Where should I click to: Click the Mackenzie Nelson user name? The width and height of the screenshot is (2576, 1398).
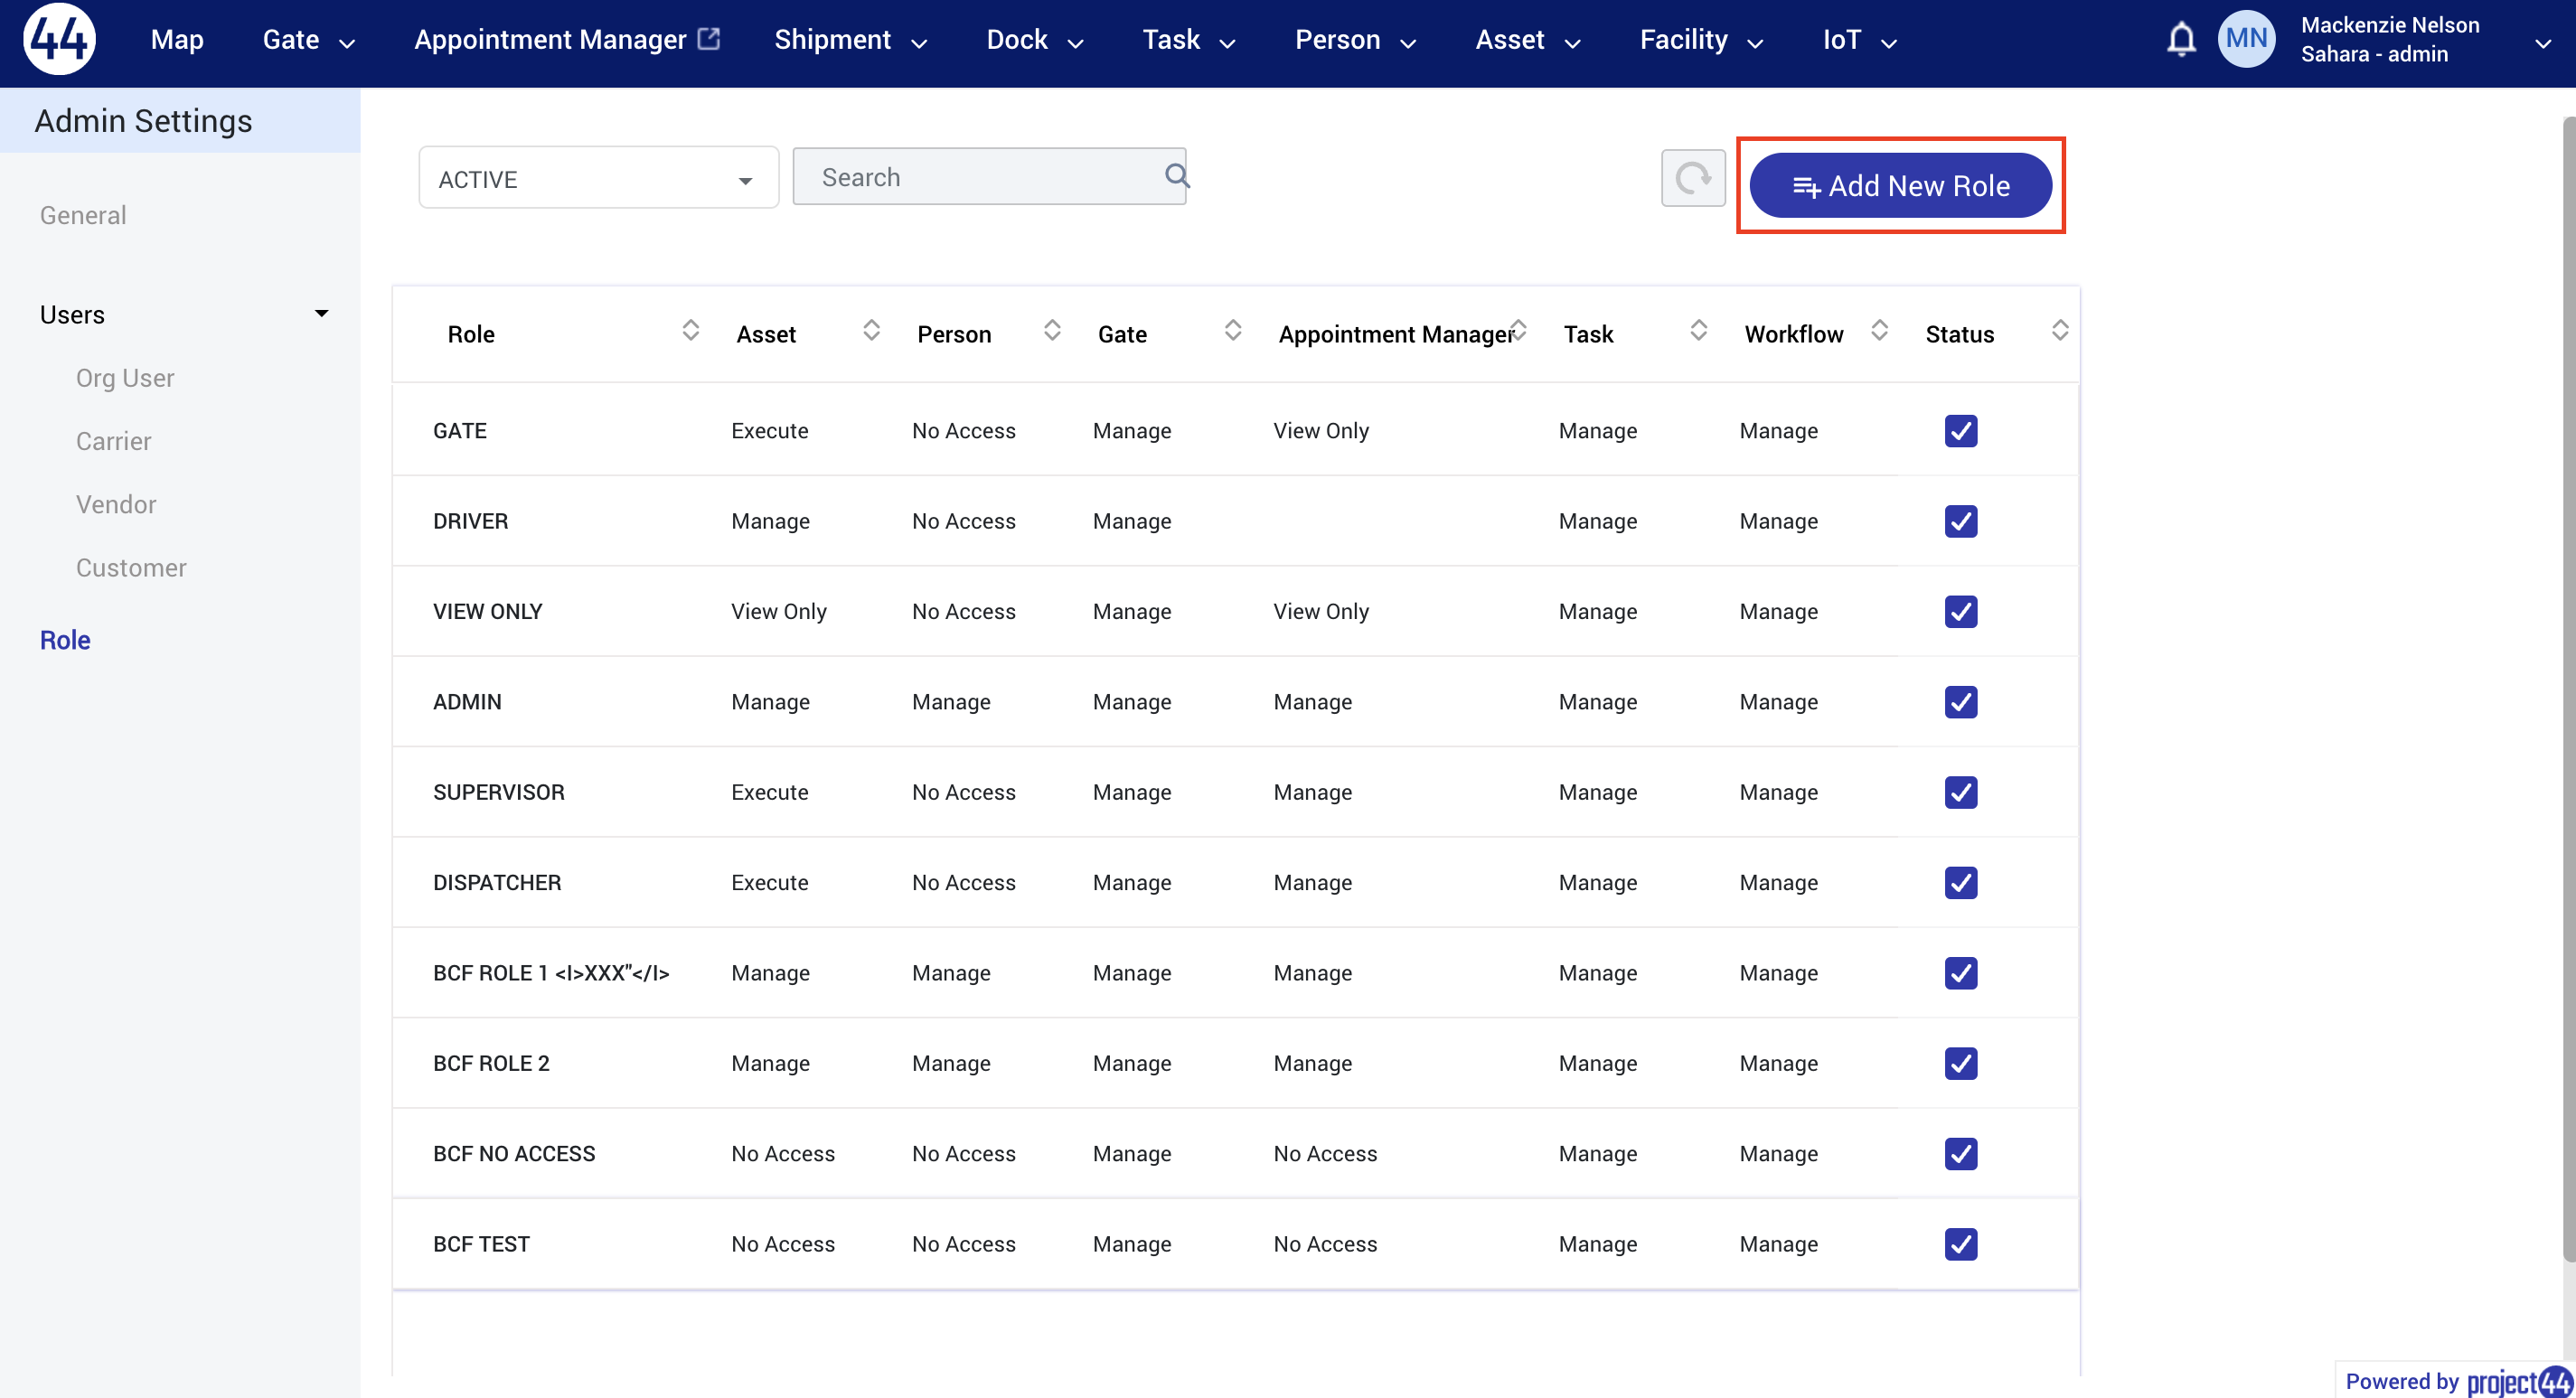(x=2389, y=25)
